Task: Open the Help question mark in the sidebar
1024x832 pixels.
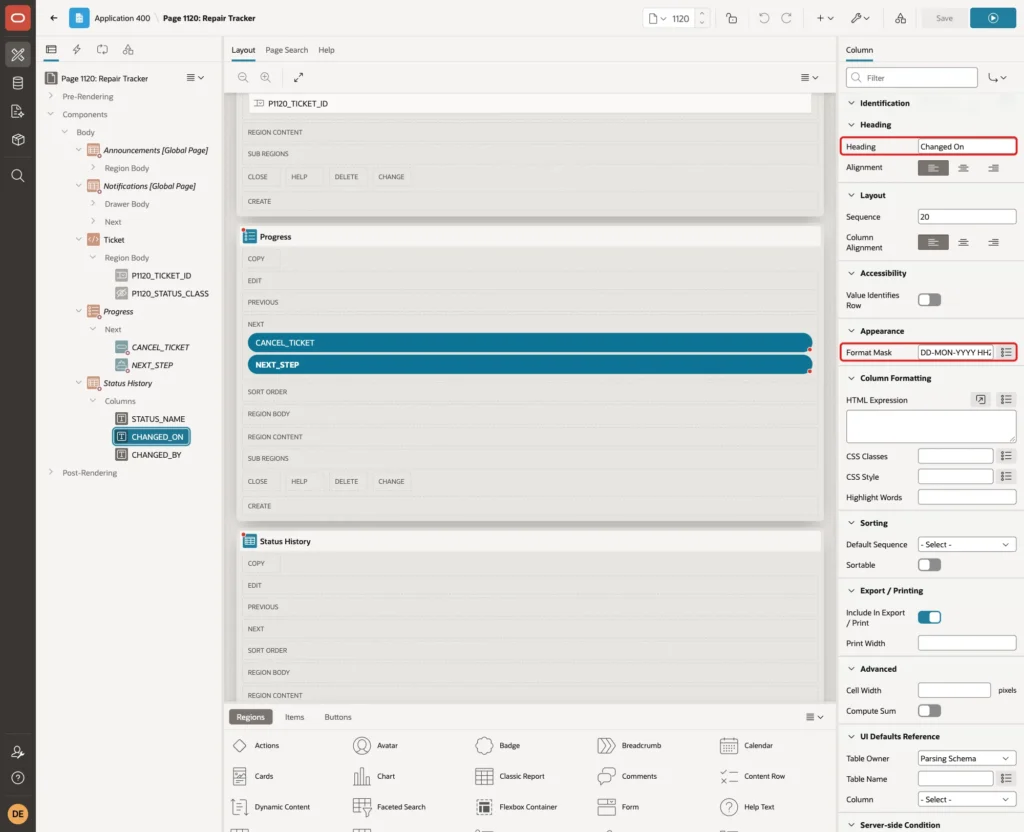Action: [x=18, y=778]
